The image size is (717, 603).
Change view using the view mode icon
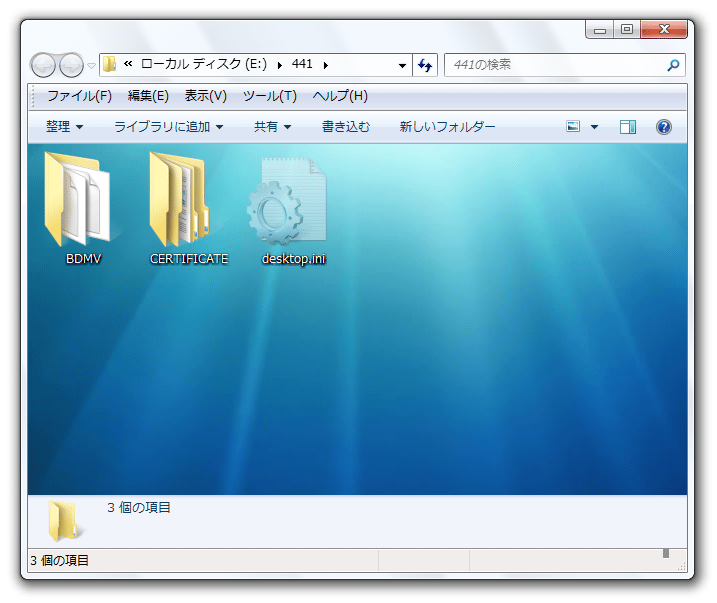pyautogui.click(x=573, y=126)
